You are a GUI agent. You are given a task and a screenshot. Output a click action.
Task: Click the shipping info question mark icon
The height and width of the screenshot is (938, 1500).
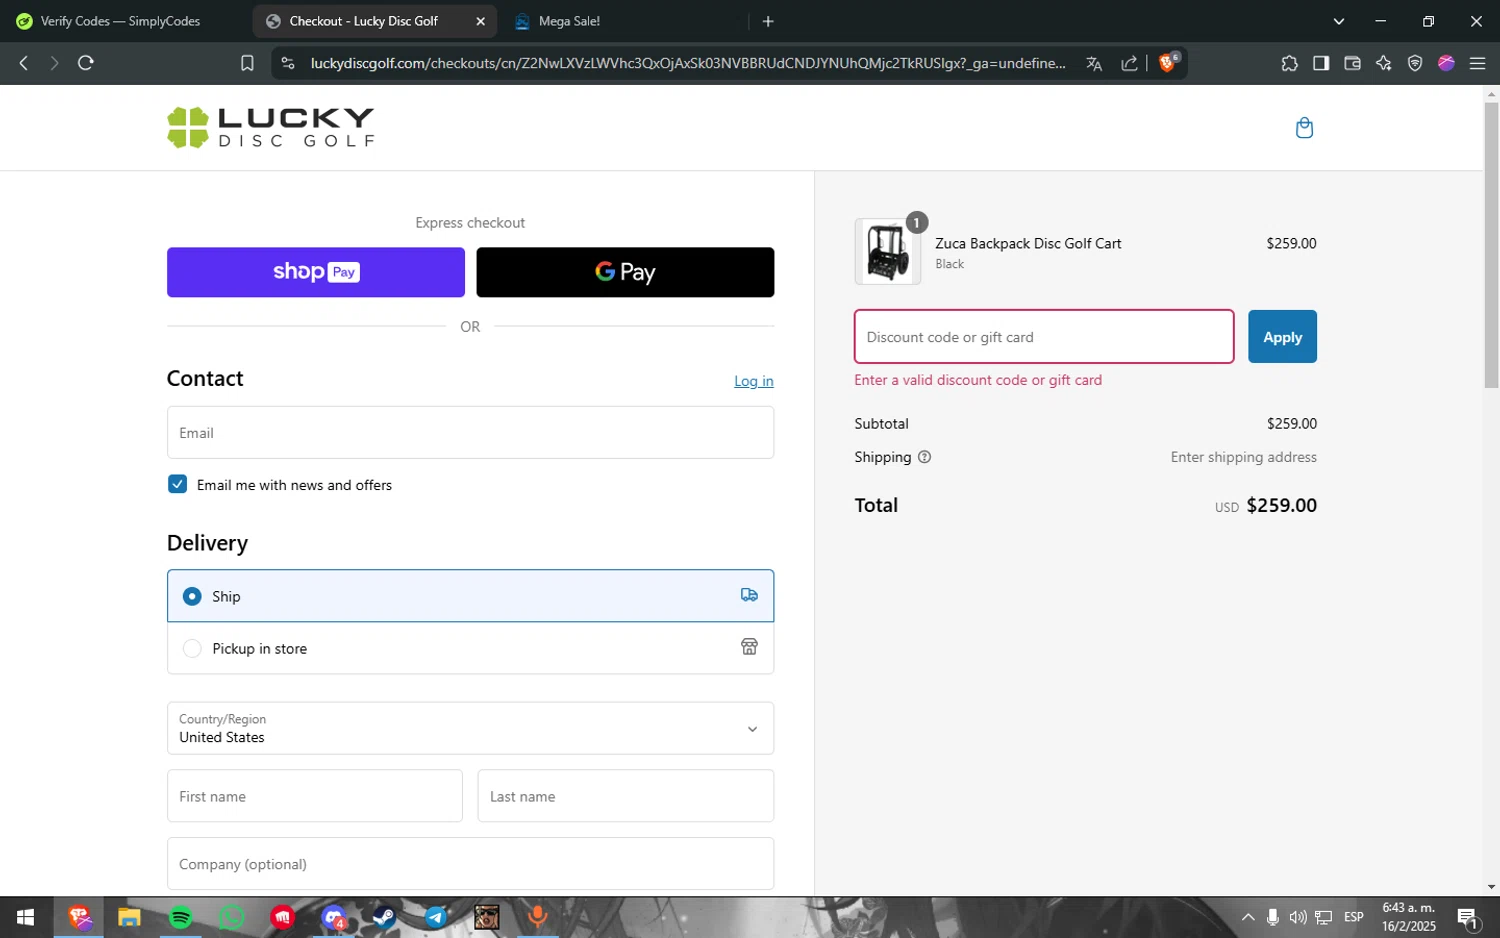pos(924,457)
